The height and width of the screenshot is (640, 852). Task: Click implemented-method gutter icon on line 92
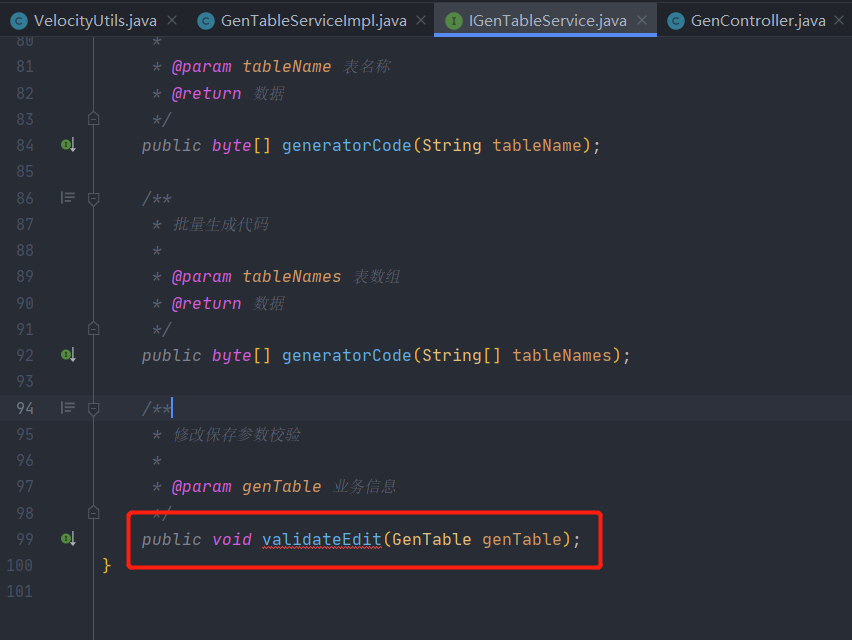coord(68,355)
